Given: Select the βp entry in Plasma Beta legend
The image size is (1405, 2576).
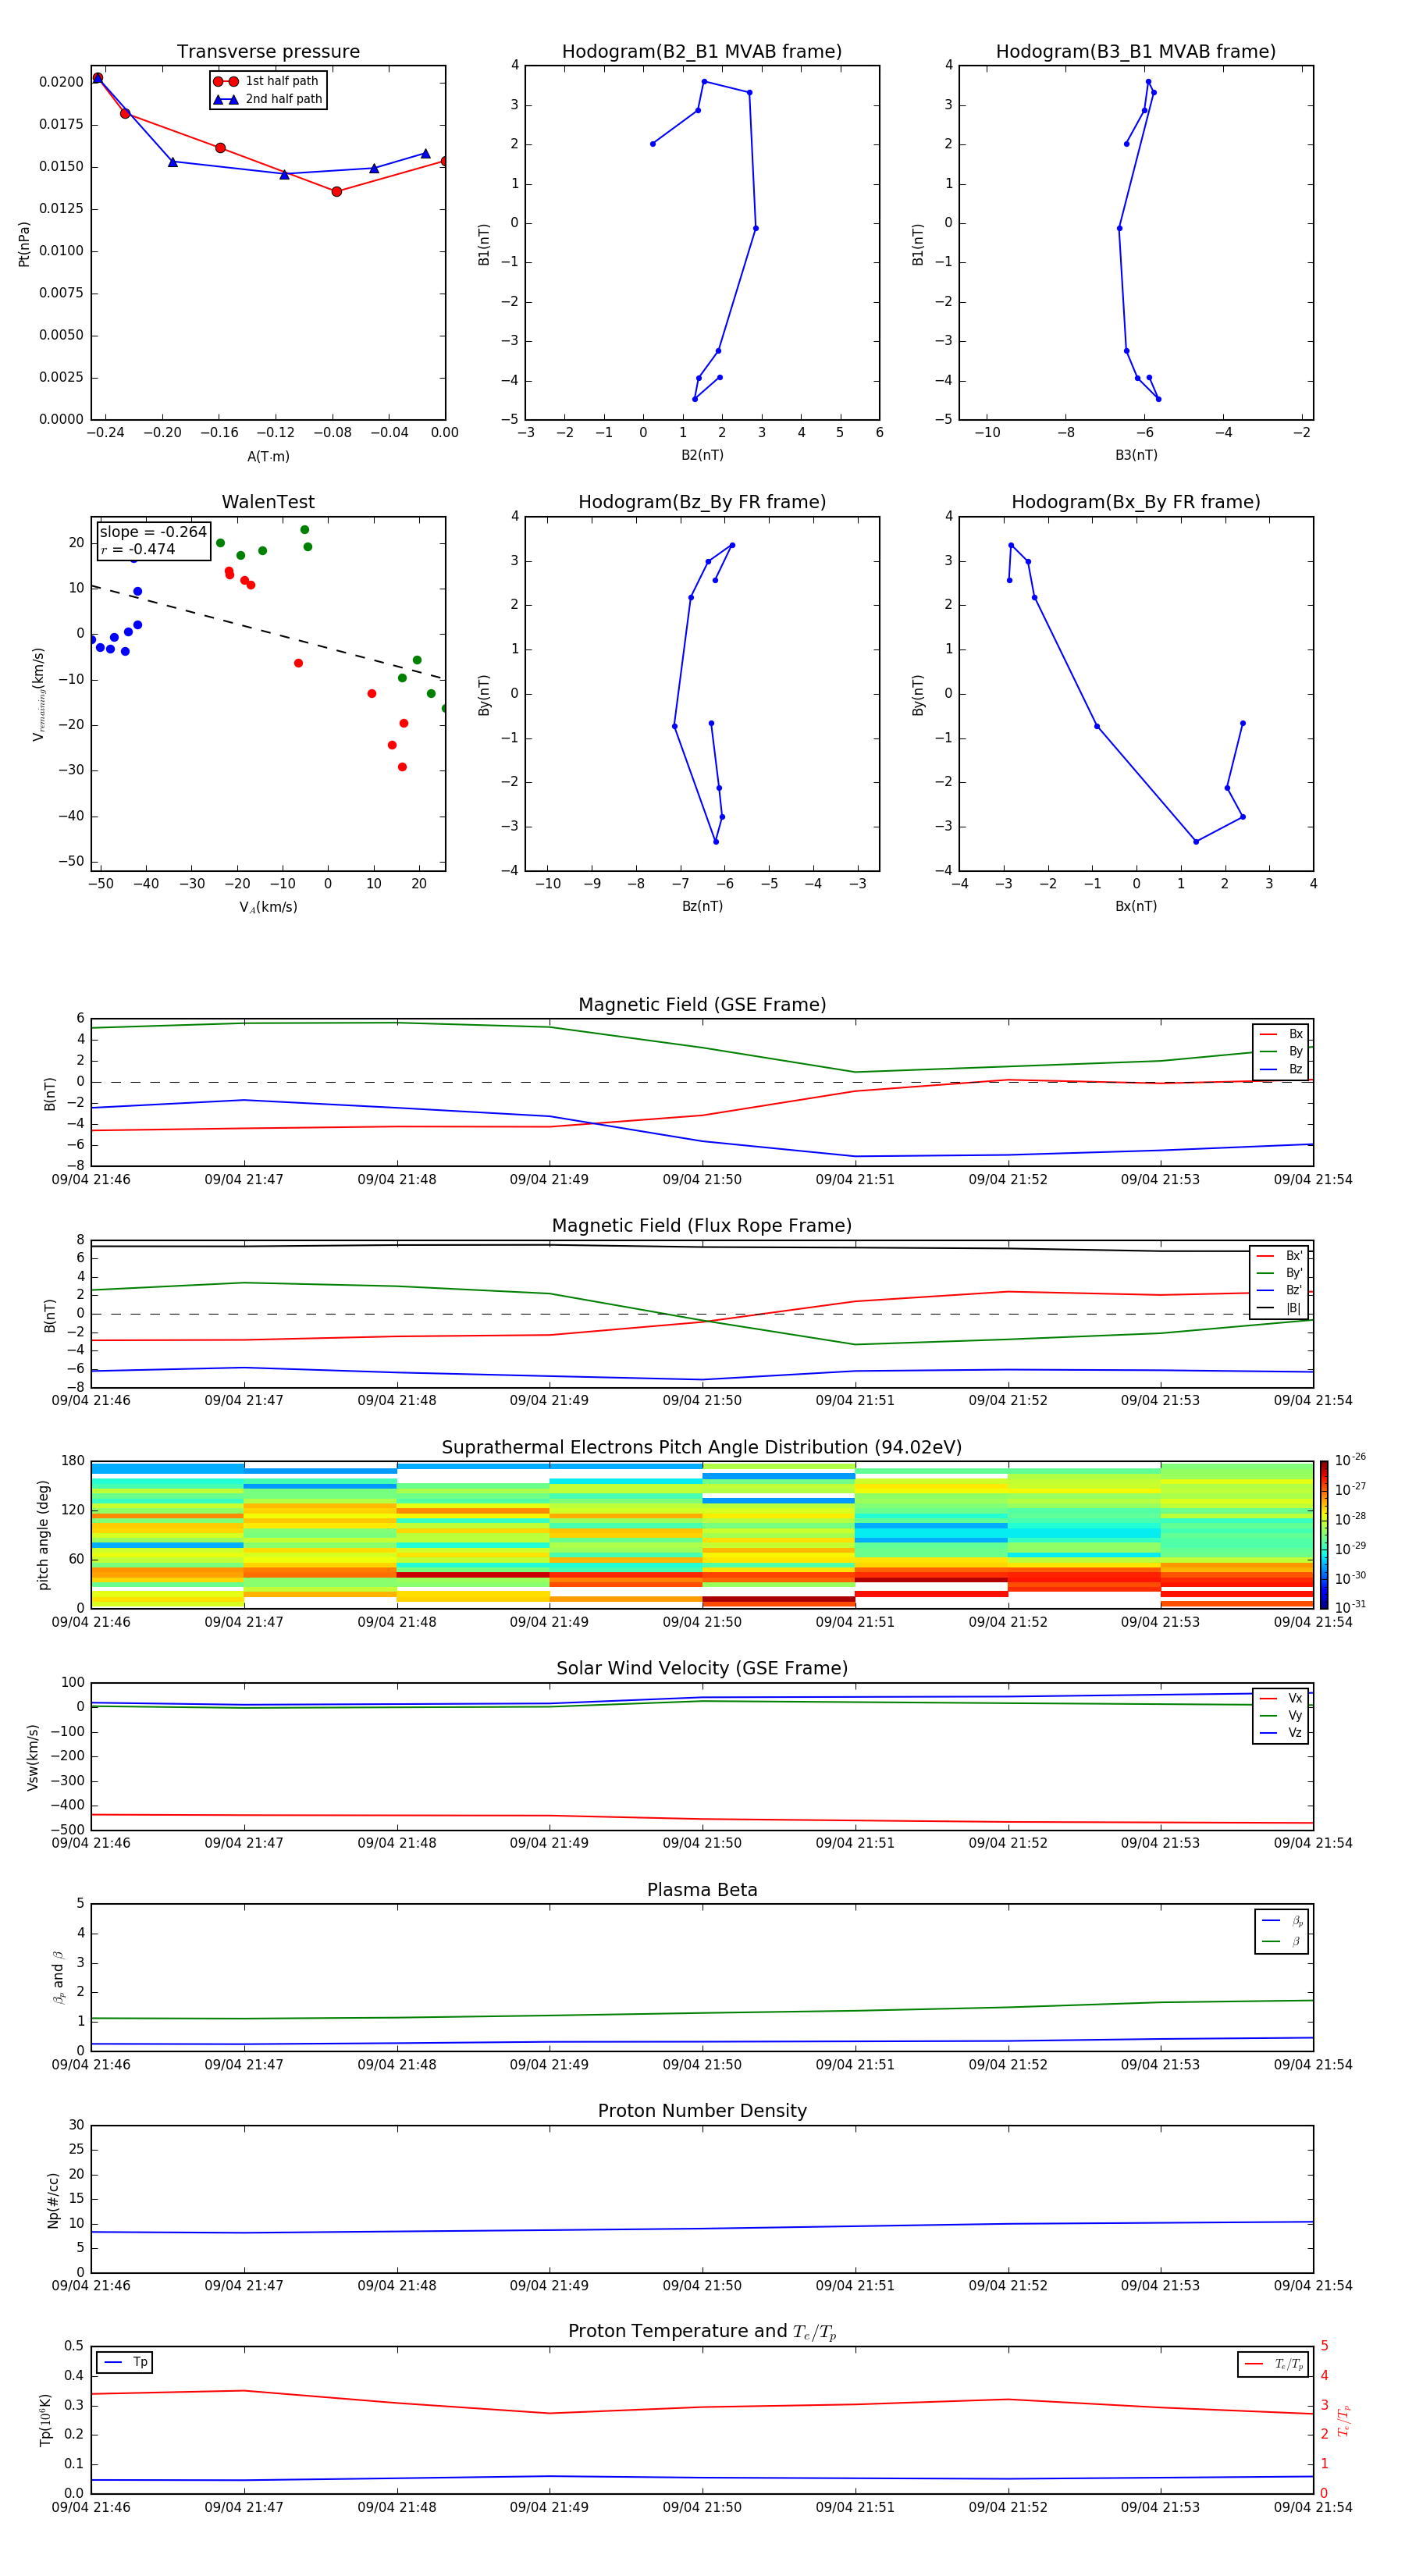Looking at the screenshot, I should [1282, 1921].
